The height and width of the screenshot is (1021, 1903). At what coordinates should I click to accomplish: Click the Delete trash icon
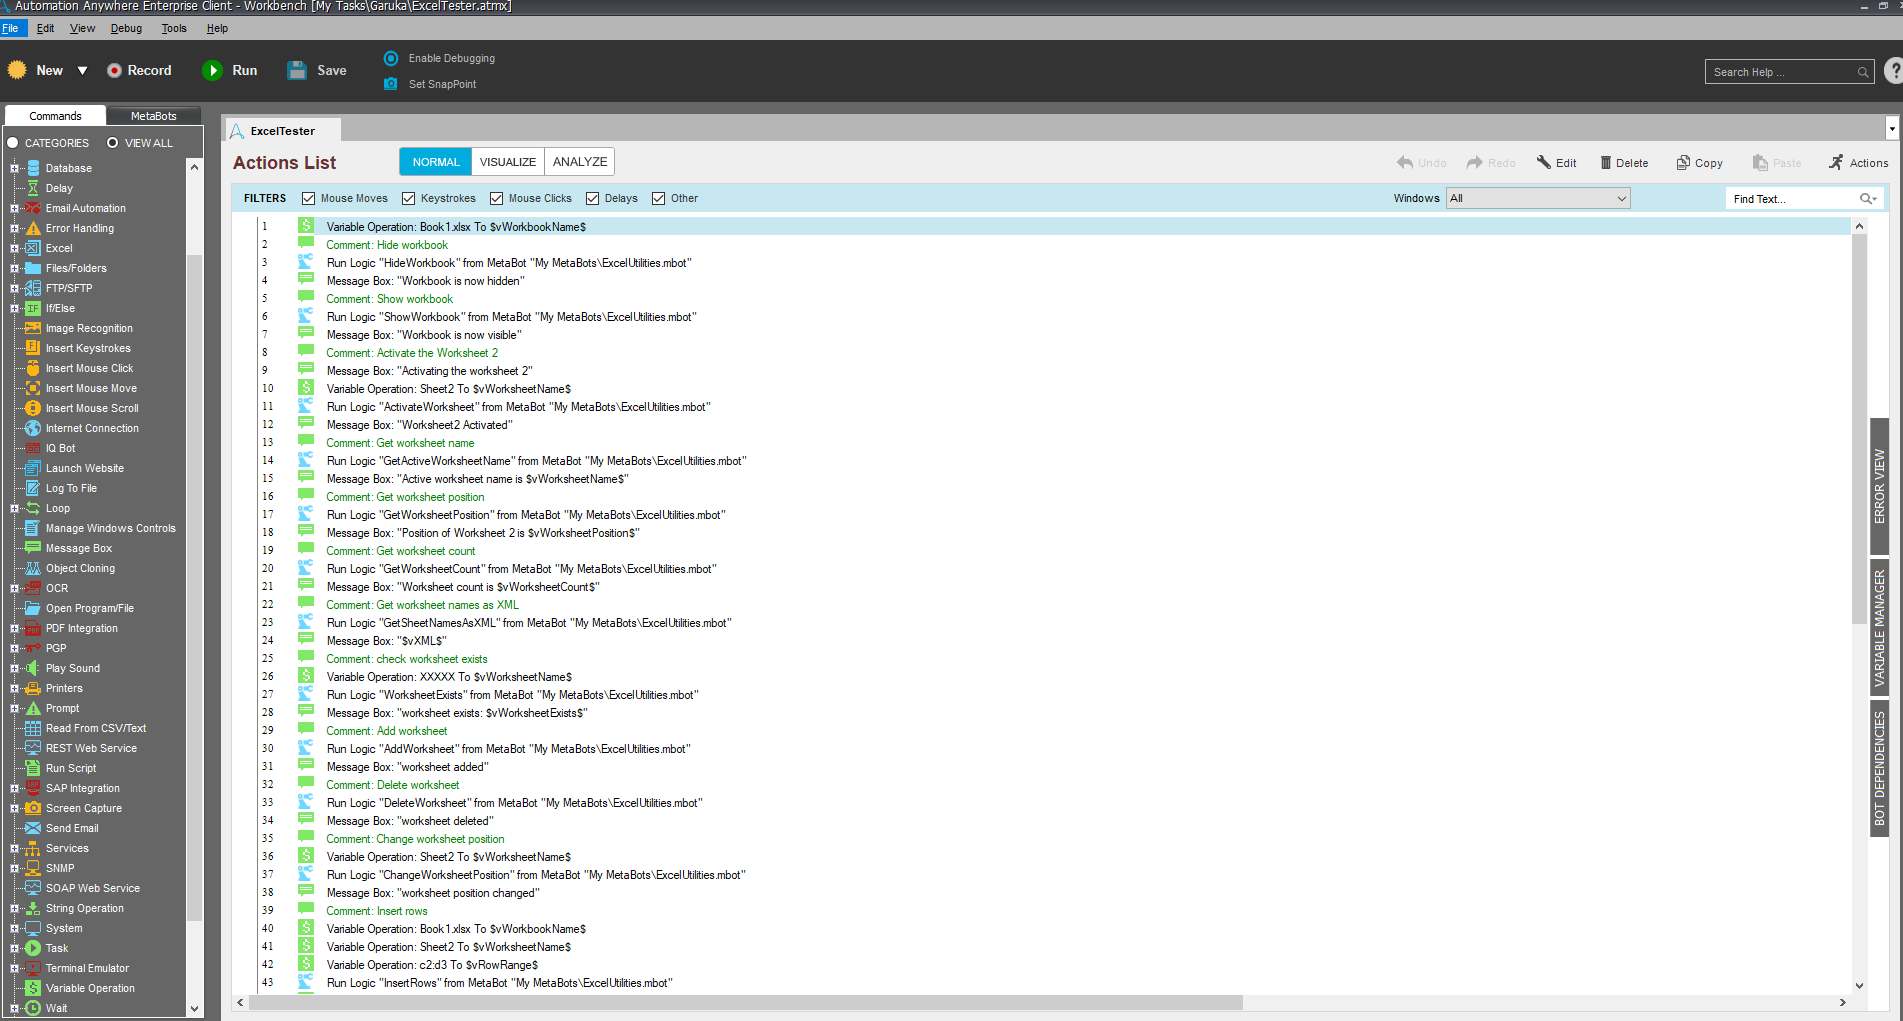[x=1606, y=163]
